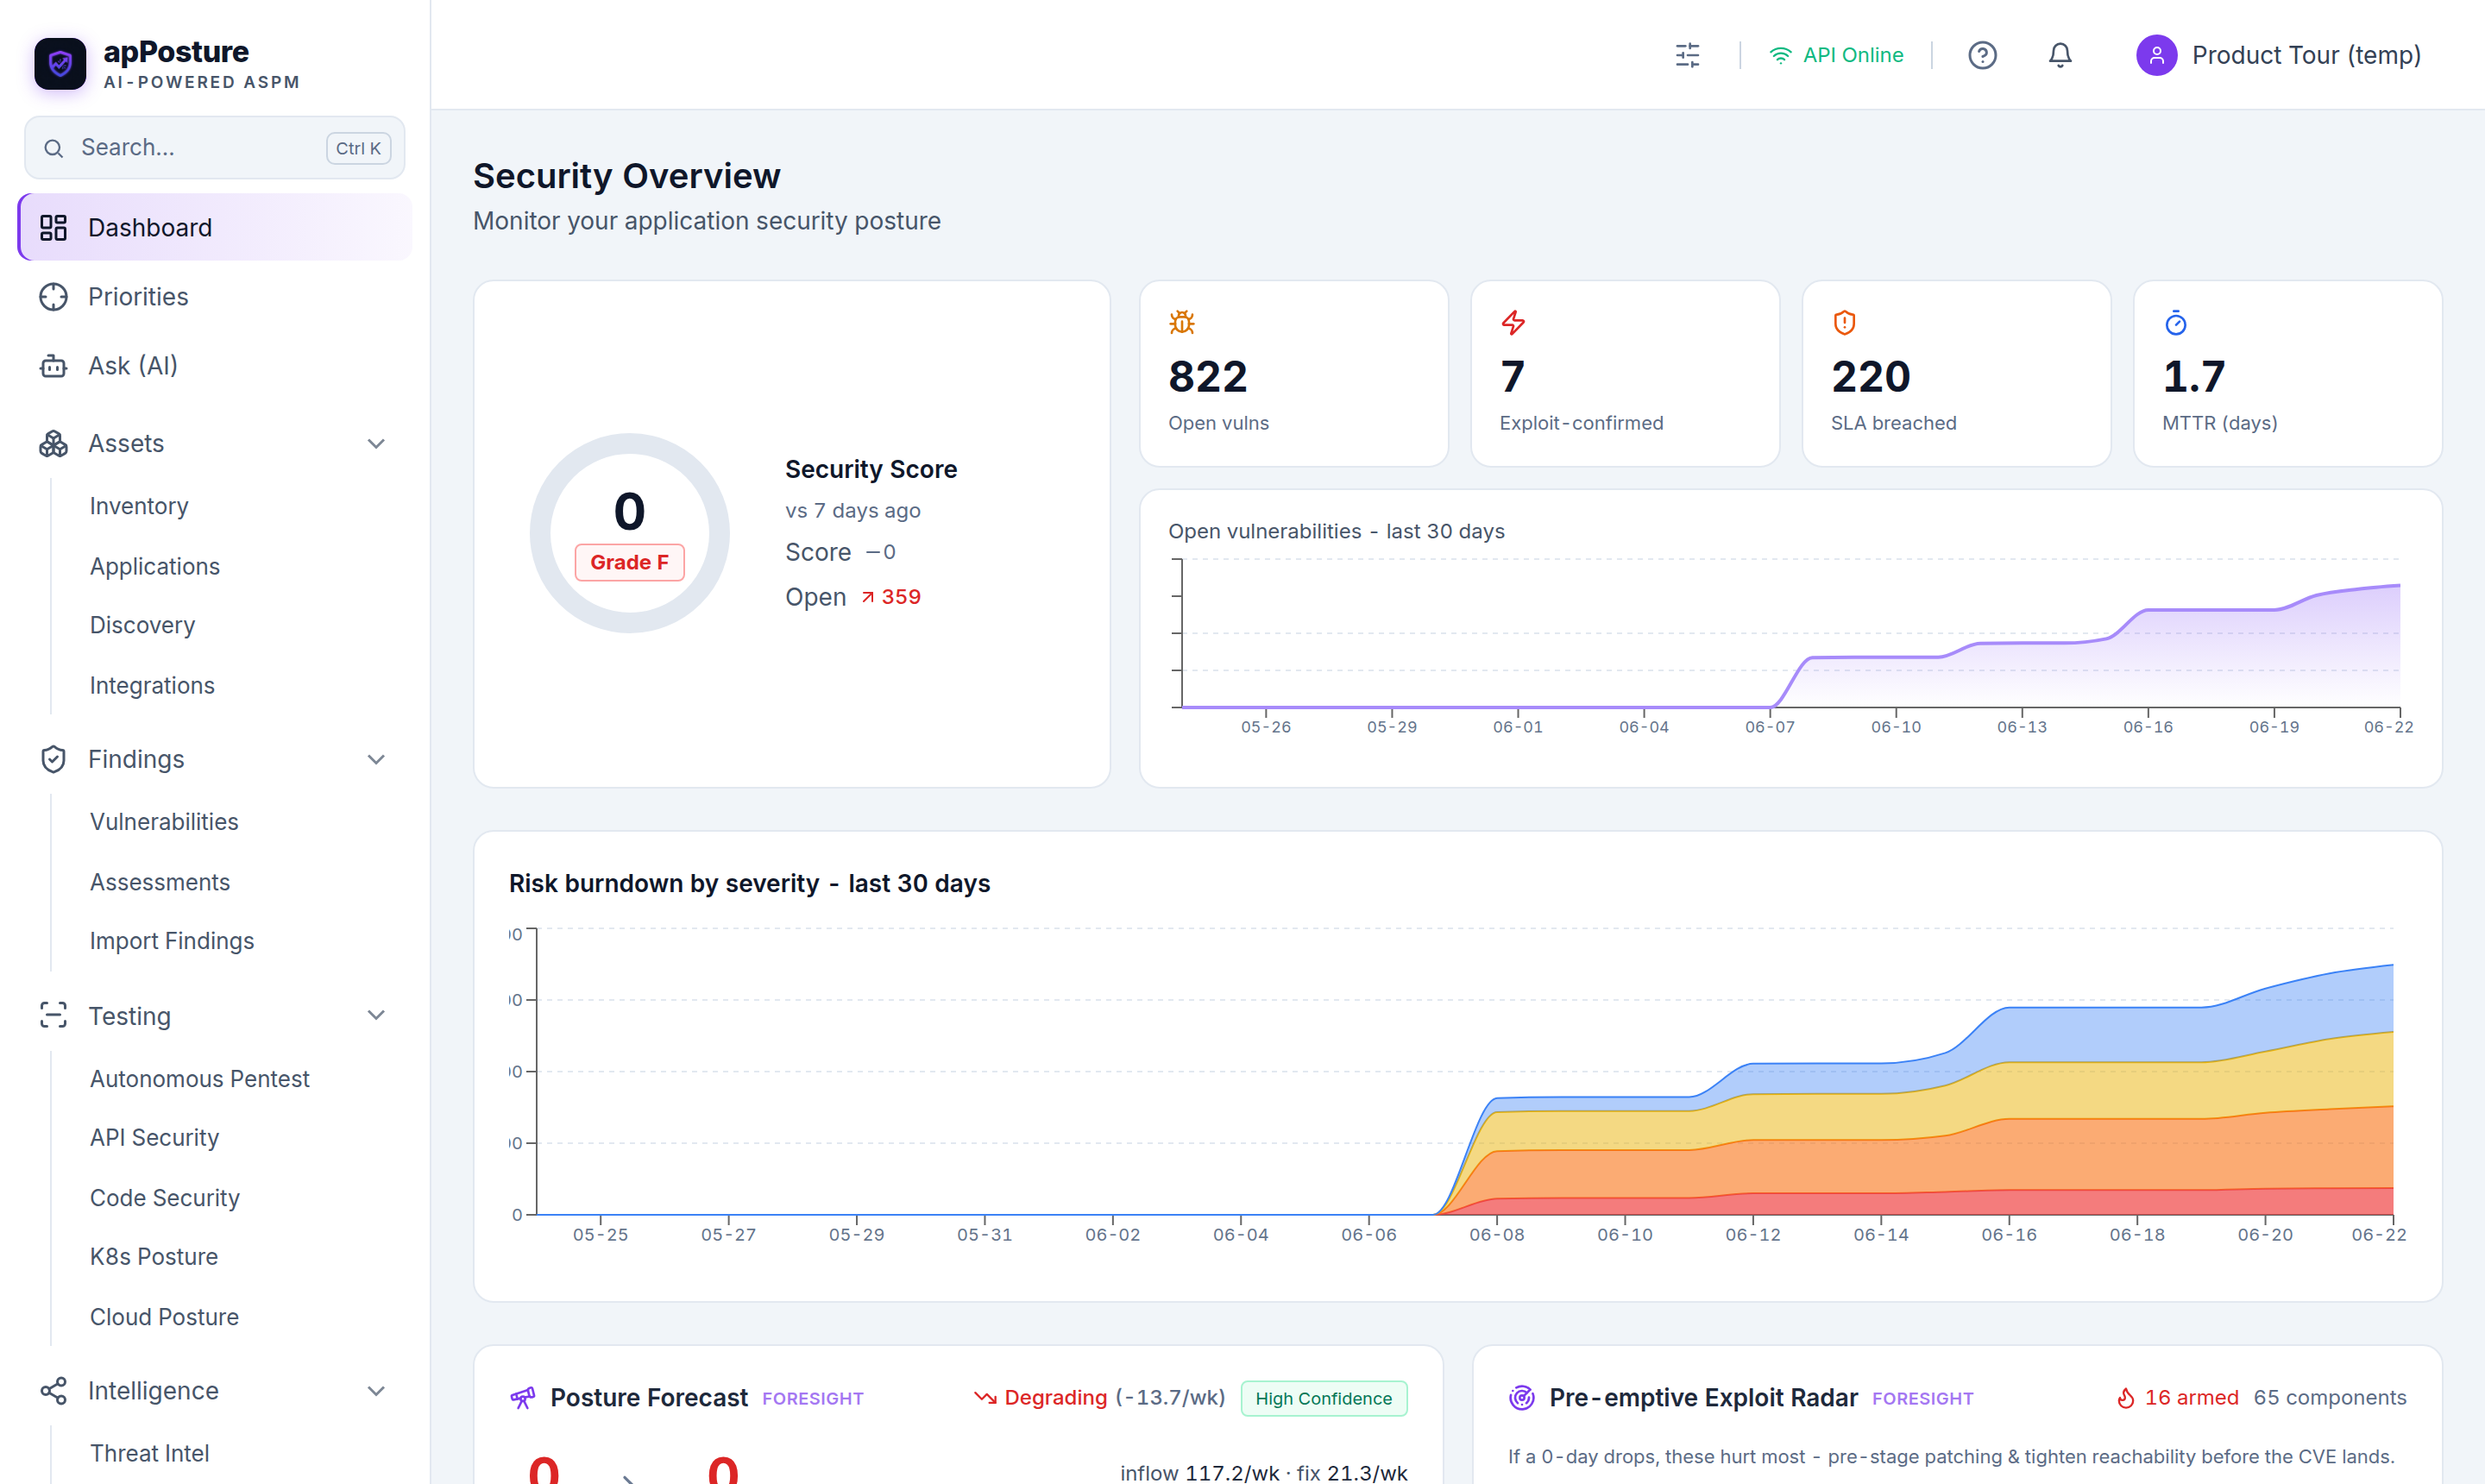The height and width of the screenshot is (1484, 2485).
Task: Click the bug icon on Open vulns card
Action: tap(1182, 323)
